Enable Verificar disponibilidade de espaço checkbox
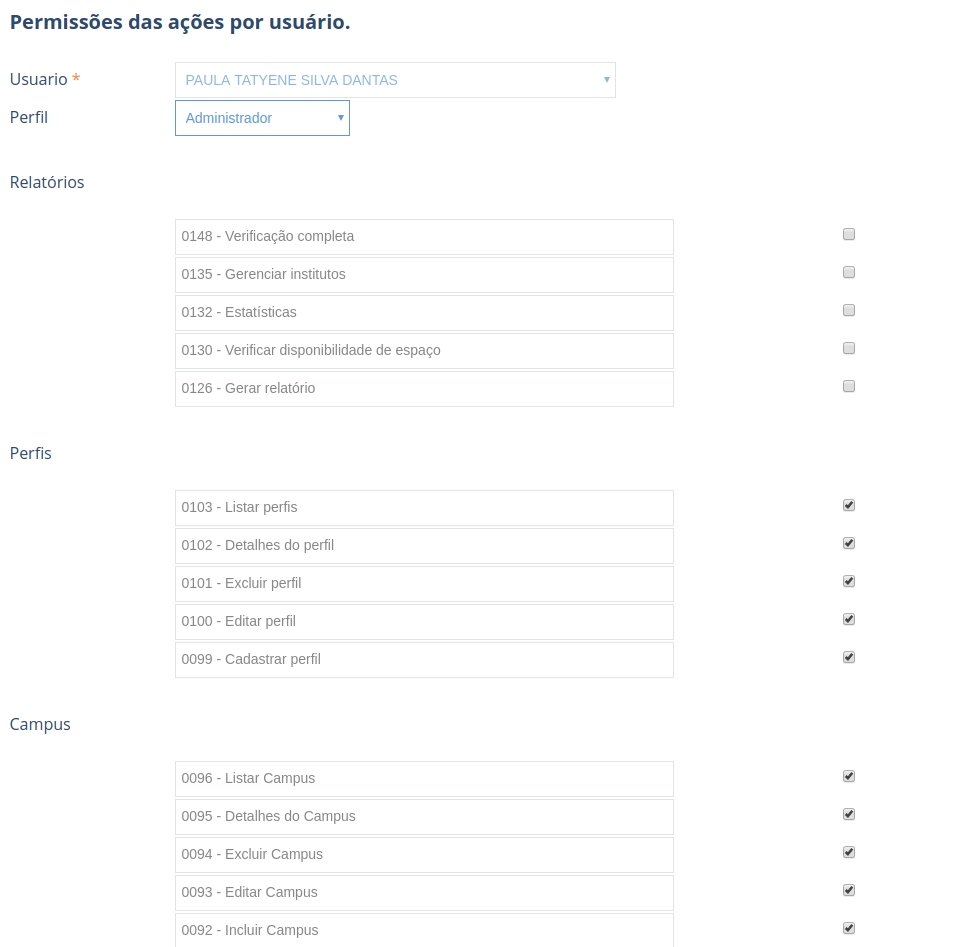 tap(849, 348)
